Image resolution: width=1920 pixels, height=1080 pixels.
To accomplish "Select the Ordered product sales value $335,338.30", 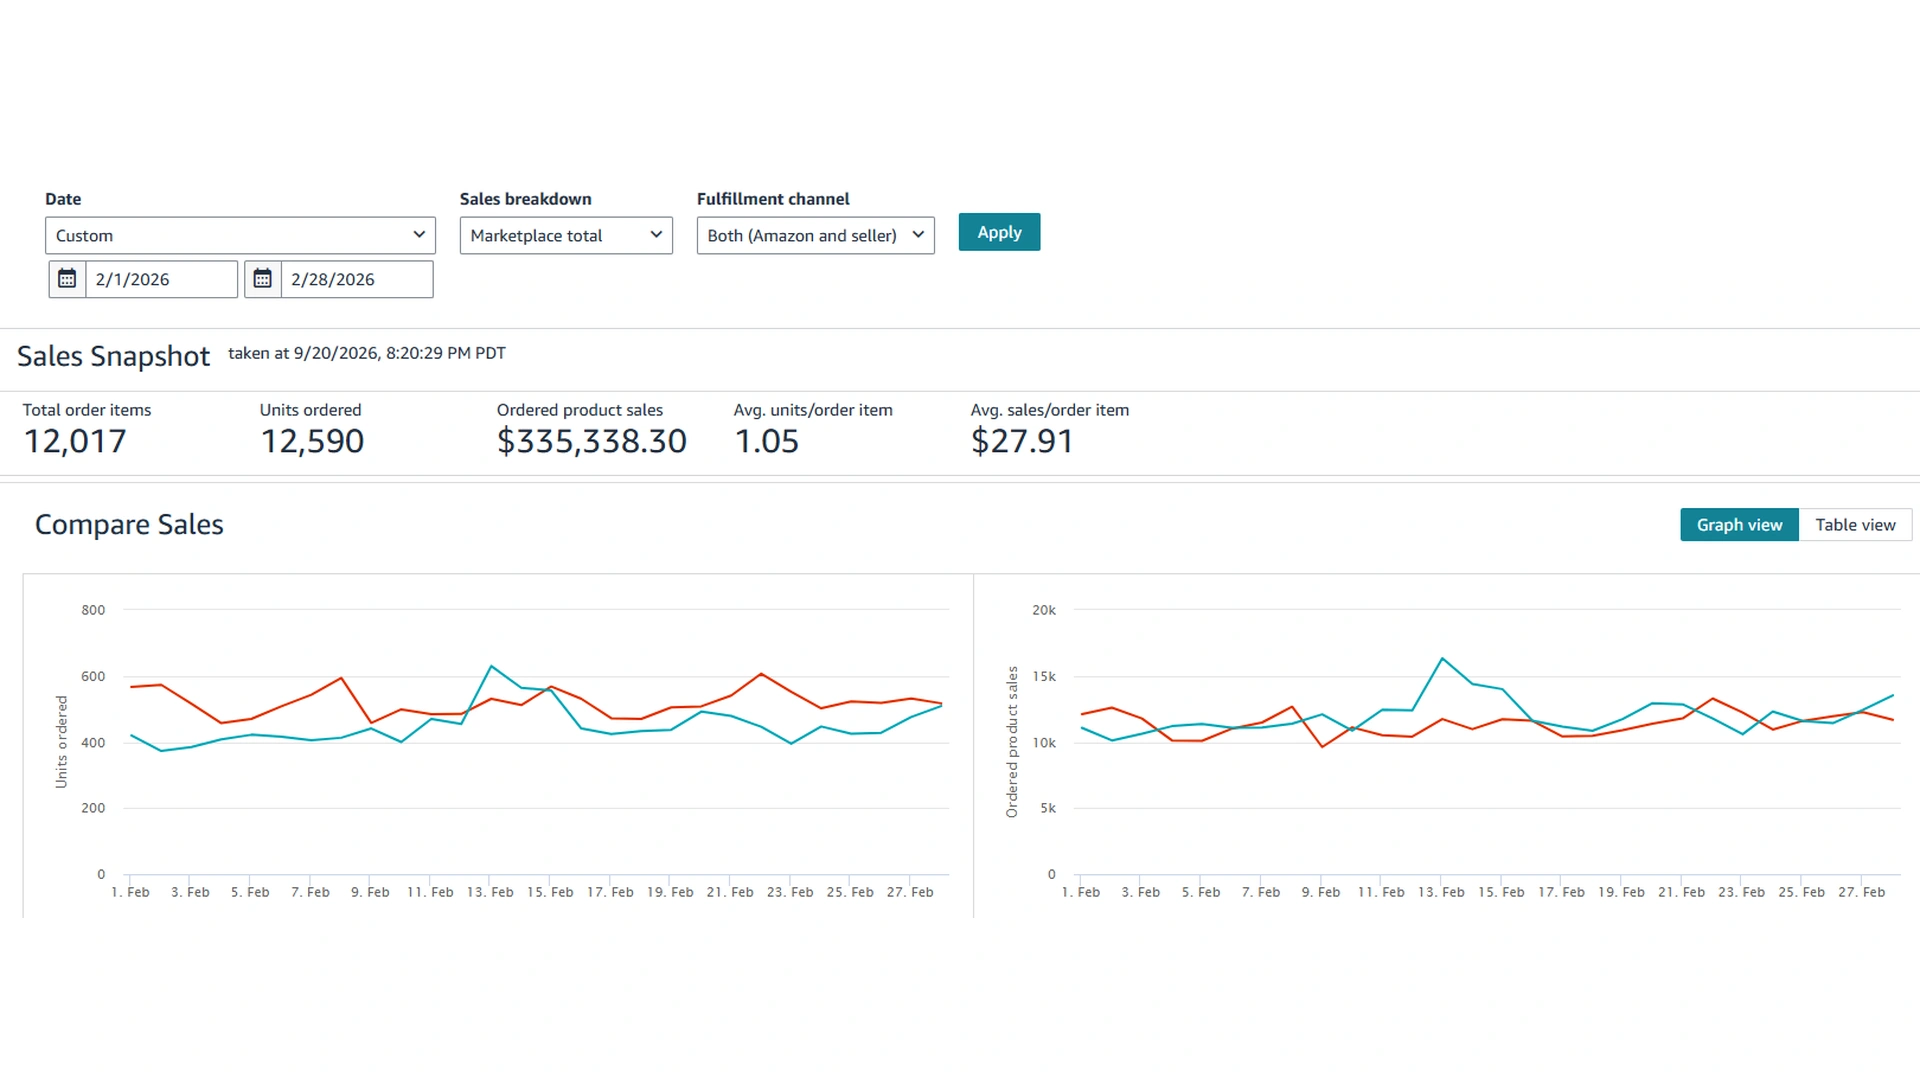I will [x=592, y=441].
